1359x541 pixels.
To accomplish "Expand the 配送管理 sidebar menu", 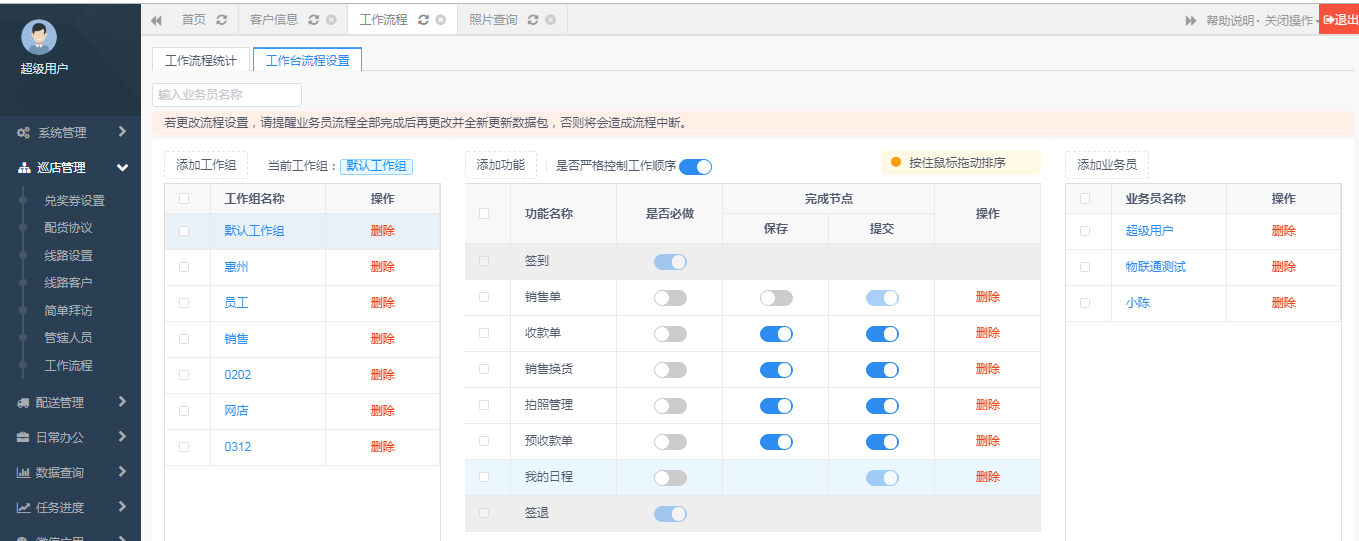I will 70,402.
